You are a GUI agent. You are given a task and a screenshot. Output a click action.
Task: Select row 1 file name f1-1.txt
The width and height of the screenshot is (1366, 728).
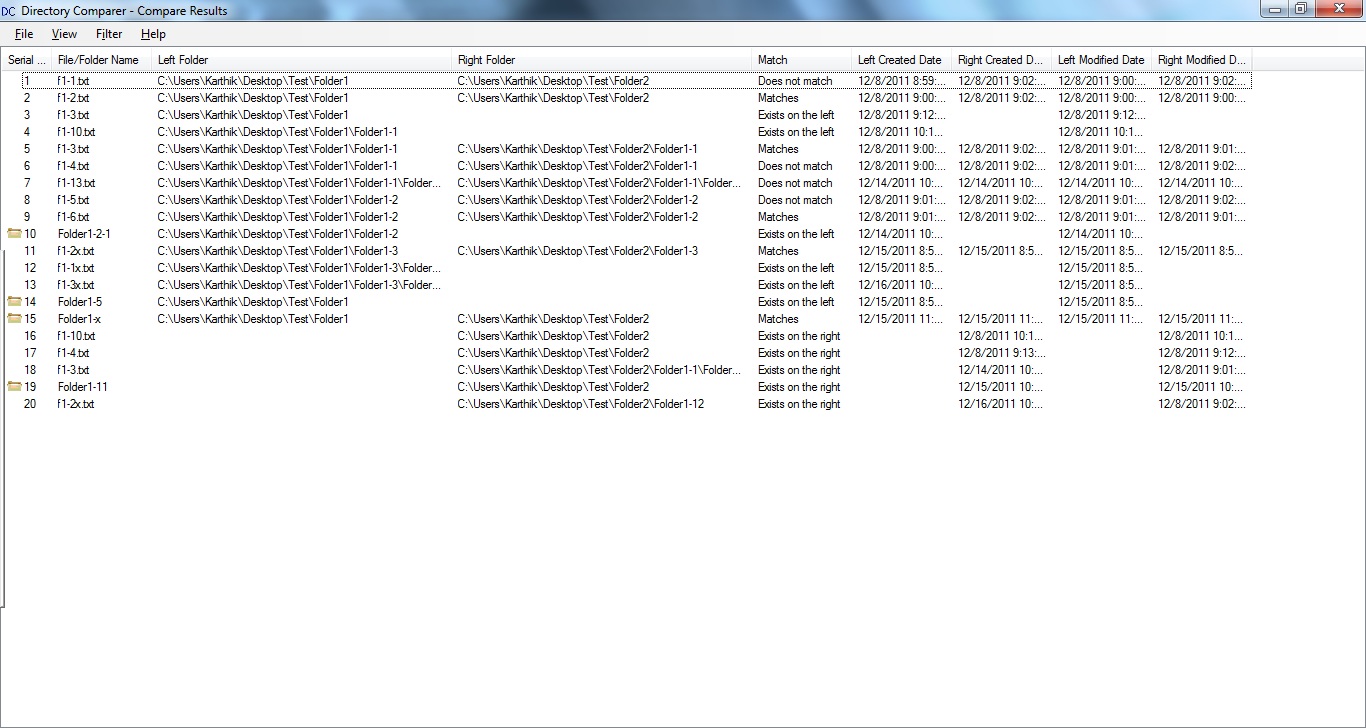pos(73,81)
